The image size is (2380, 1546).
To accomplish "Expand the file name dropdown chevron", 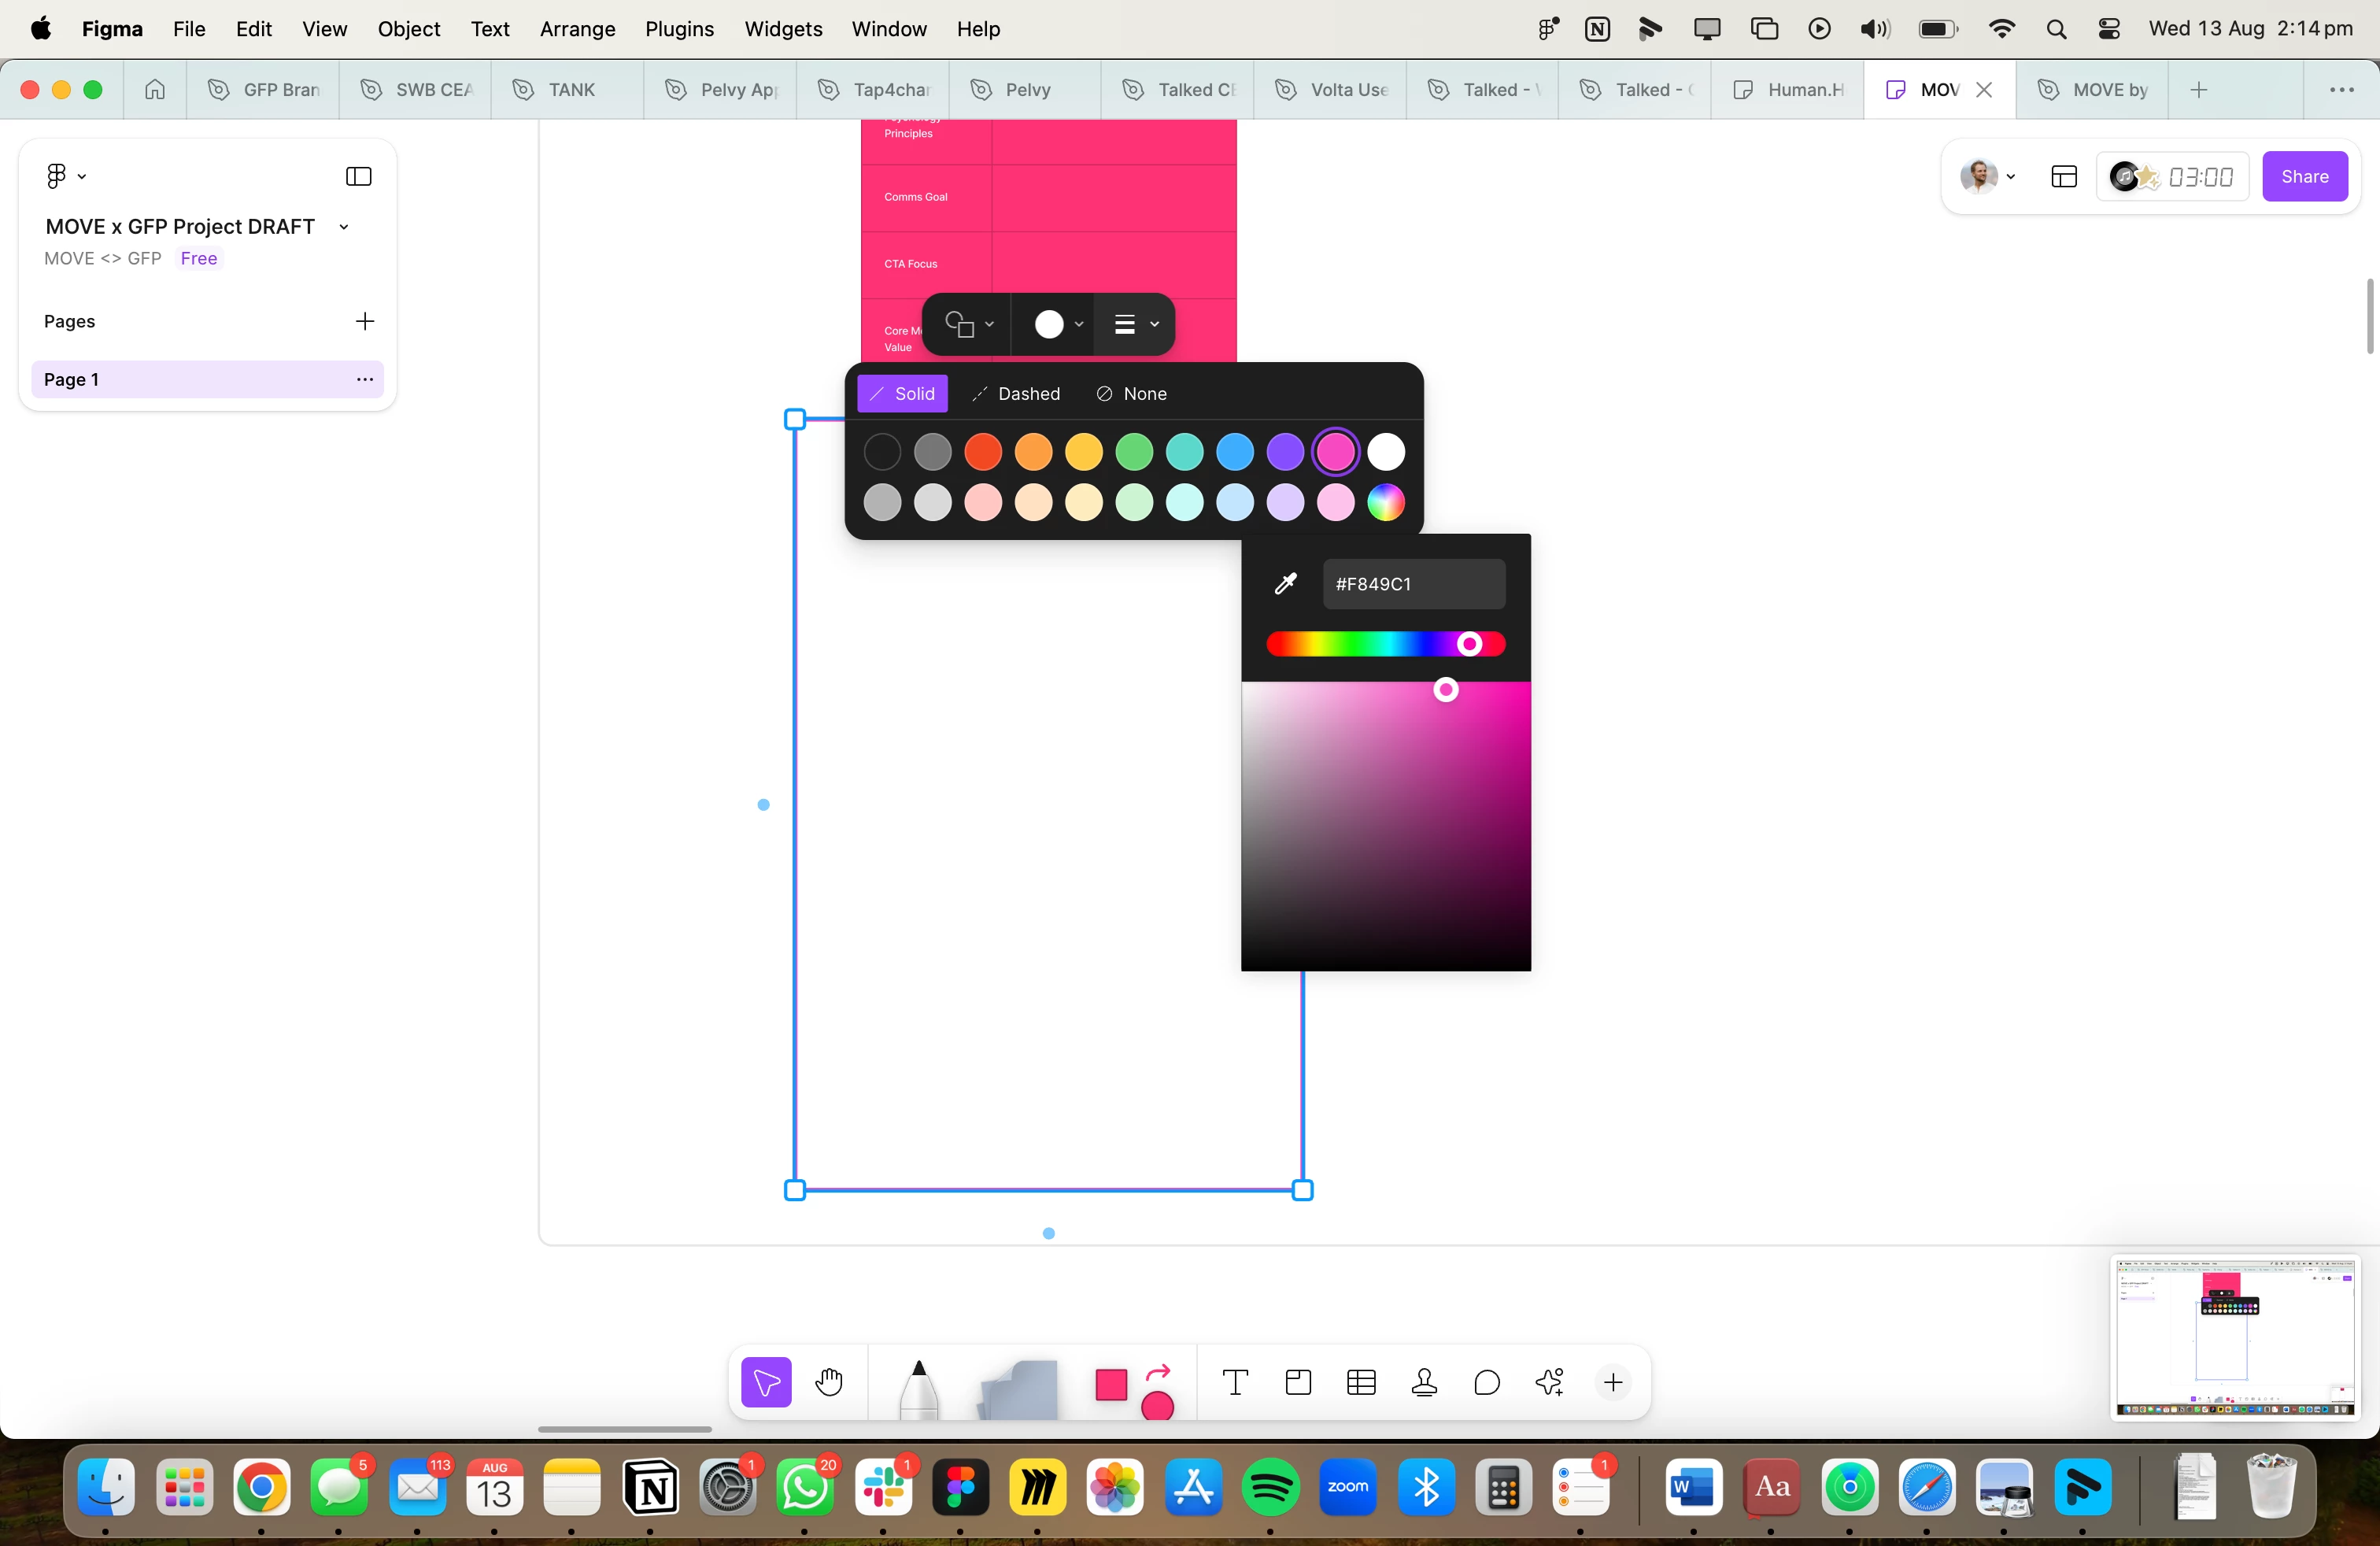I will point(344,227).
